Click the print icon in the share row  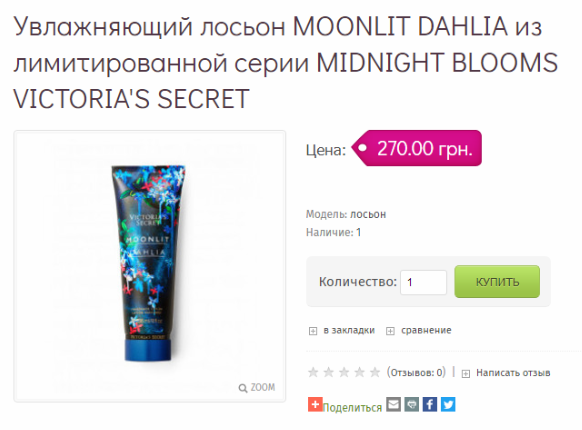coord(411,404)
